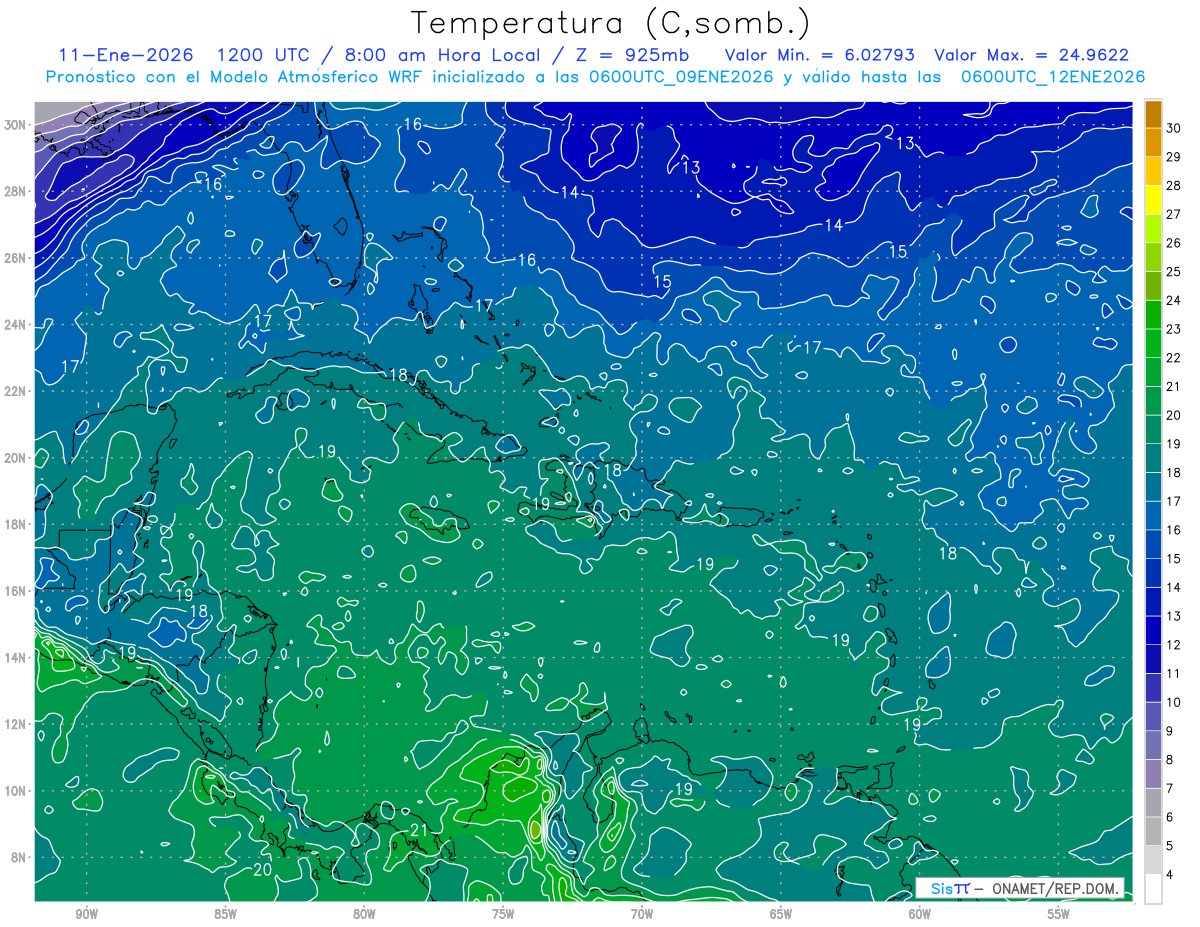
Task: Click the '21' contour label near Panama
Action: 420,830
